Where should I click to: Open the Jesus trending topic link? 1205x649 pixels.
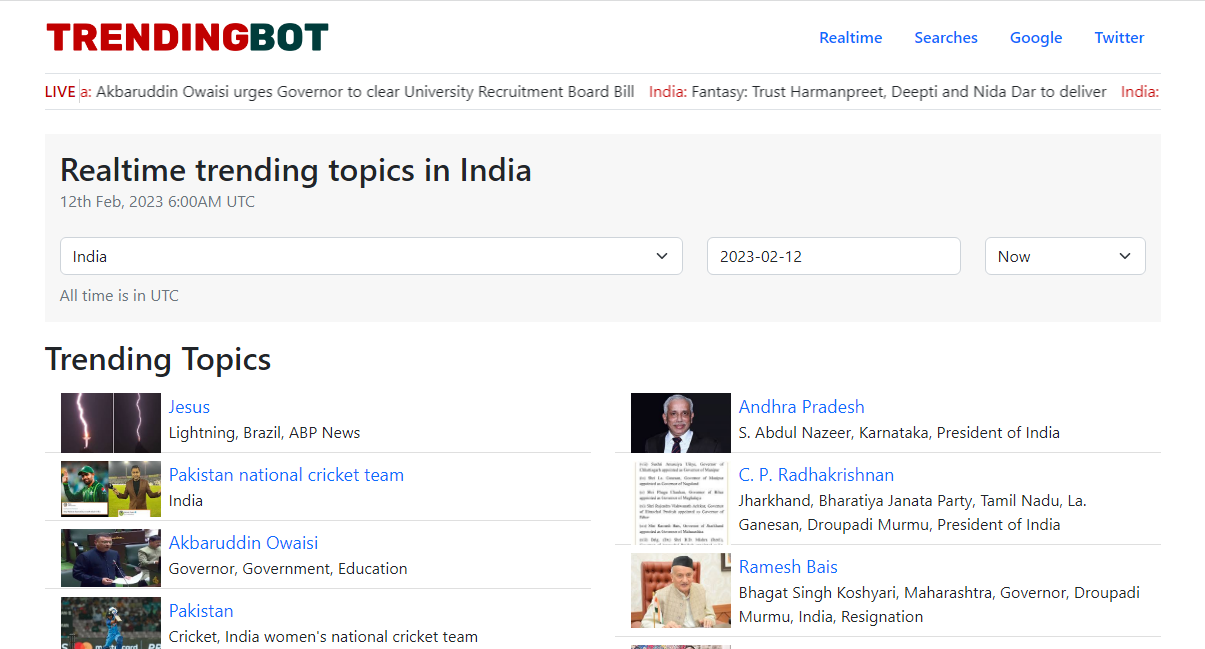pos(189,407)
